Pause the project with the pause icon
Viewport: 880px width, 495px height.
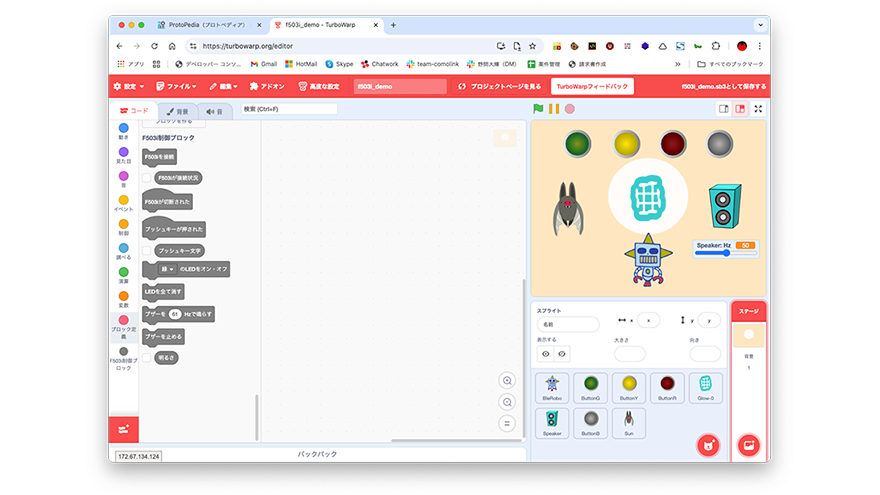point(554,109)
